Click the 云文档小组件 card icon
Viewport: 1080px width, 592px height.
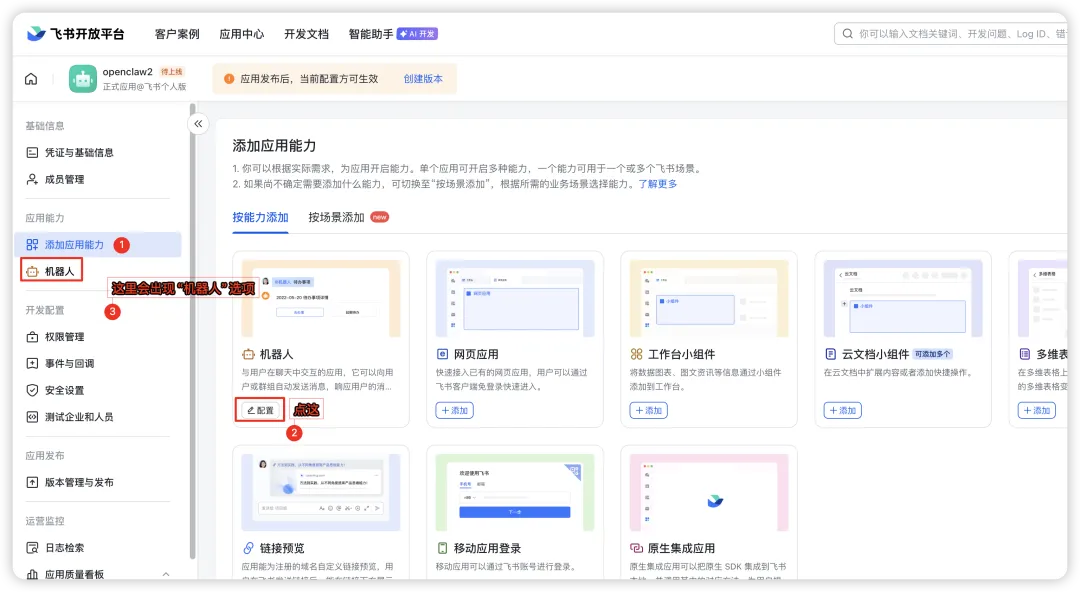point(831,354)
